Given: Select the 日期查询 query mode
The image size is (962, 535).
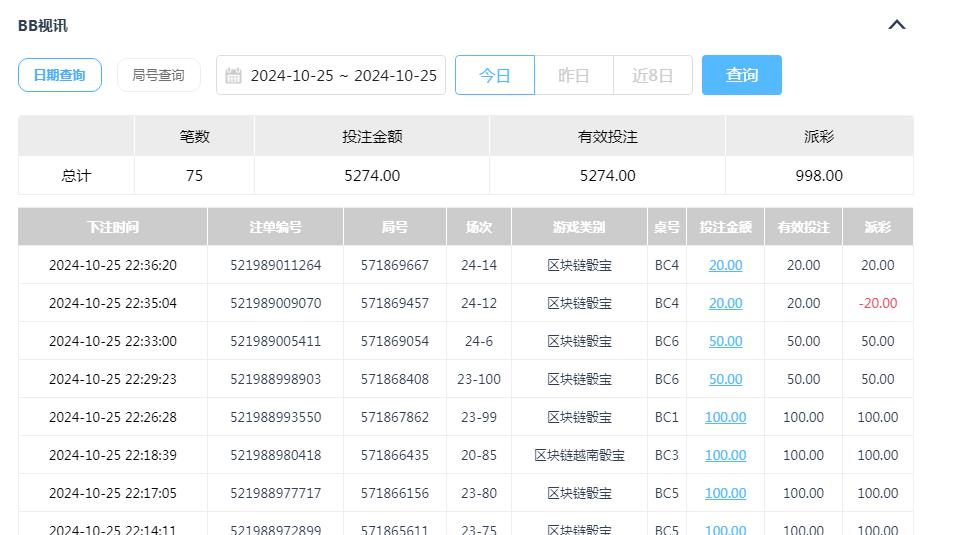Looking at the screenshot, I should (60, 75).
